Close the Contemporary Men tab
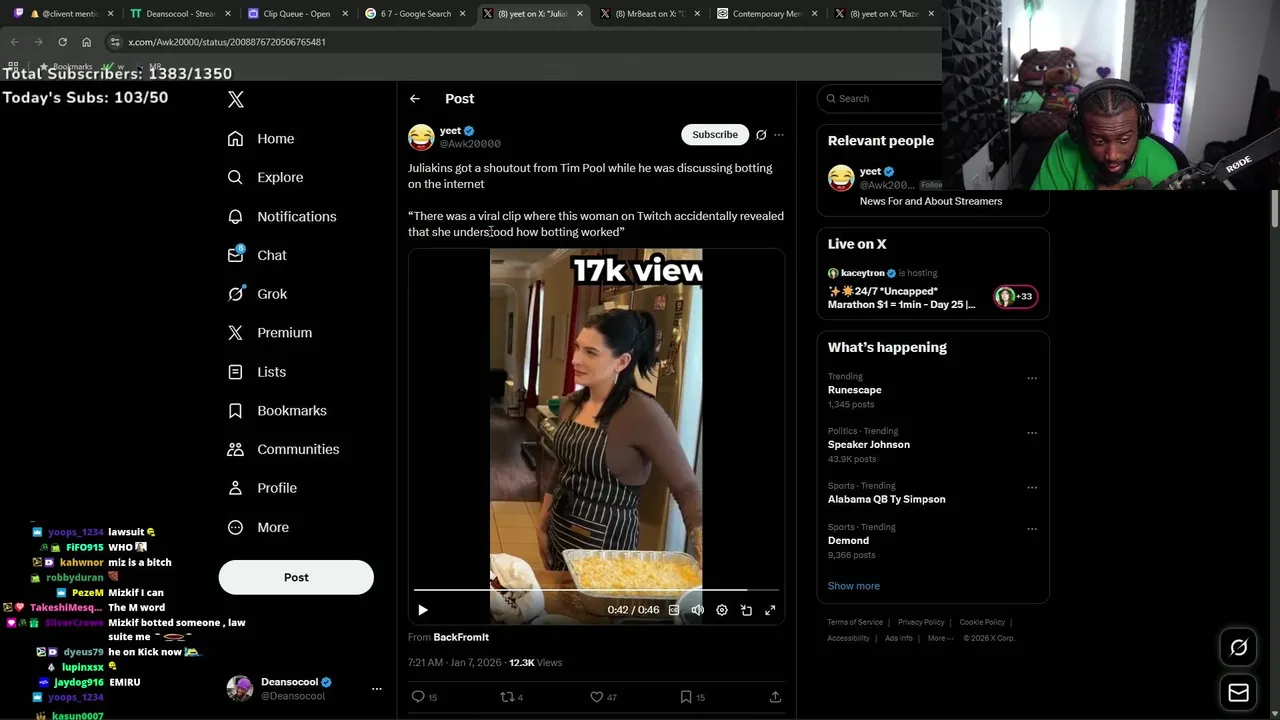Viewport: 1280px width, 720px height. 814,14
